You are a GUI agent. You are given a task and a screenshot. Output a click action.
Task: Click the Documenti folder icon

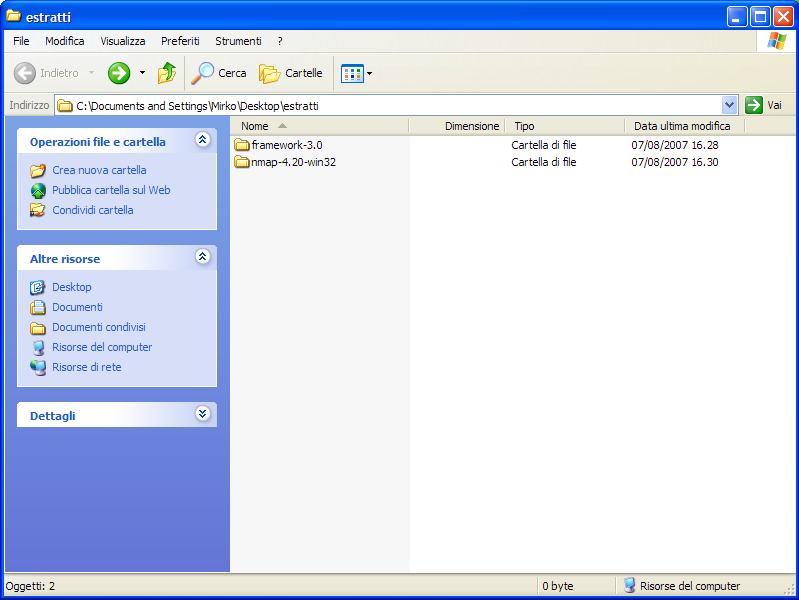coord(38,307)
